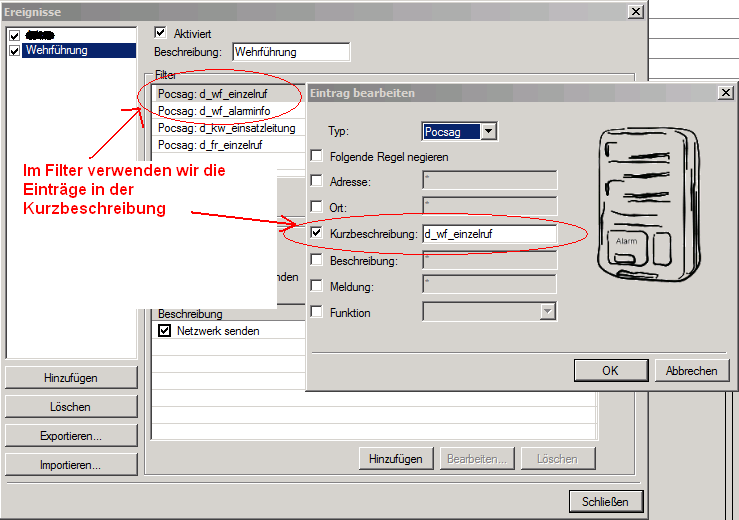Click the Schließen button
This screenshot has height=520, width=739.
[605, 501]
